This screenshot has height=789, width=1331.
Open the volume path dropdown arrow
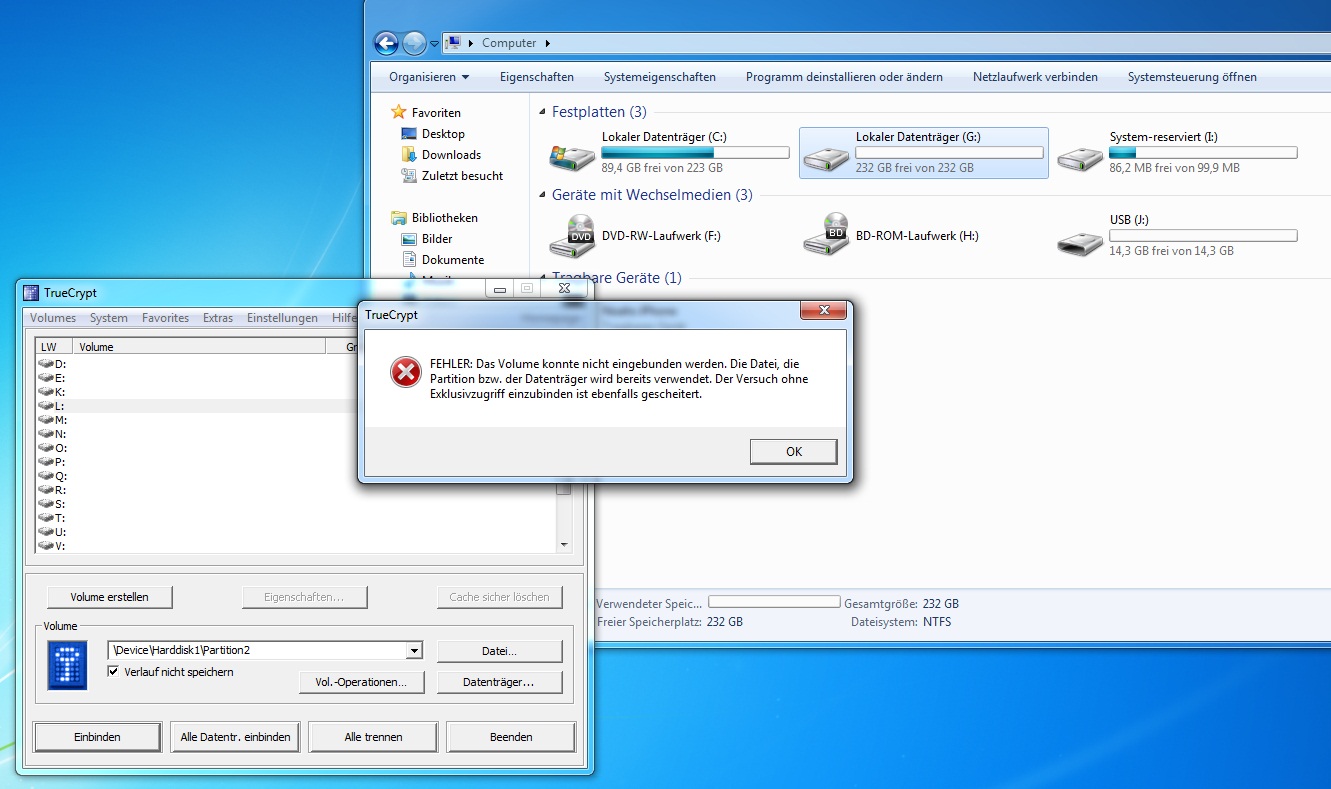[x=414, y=651]
